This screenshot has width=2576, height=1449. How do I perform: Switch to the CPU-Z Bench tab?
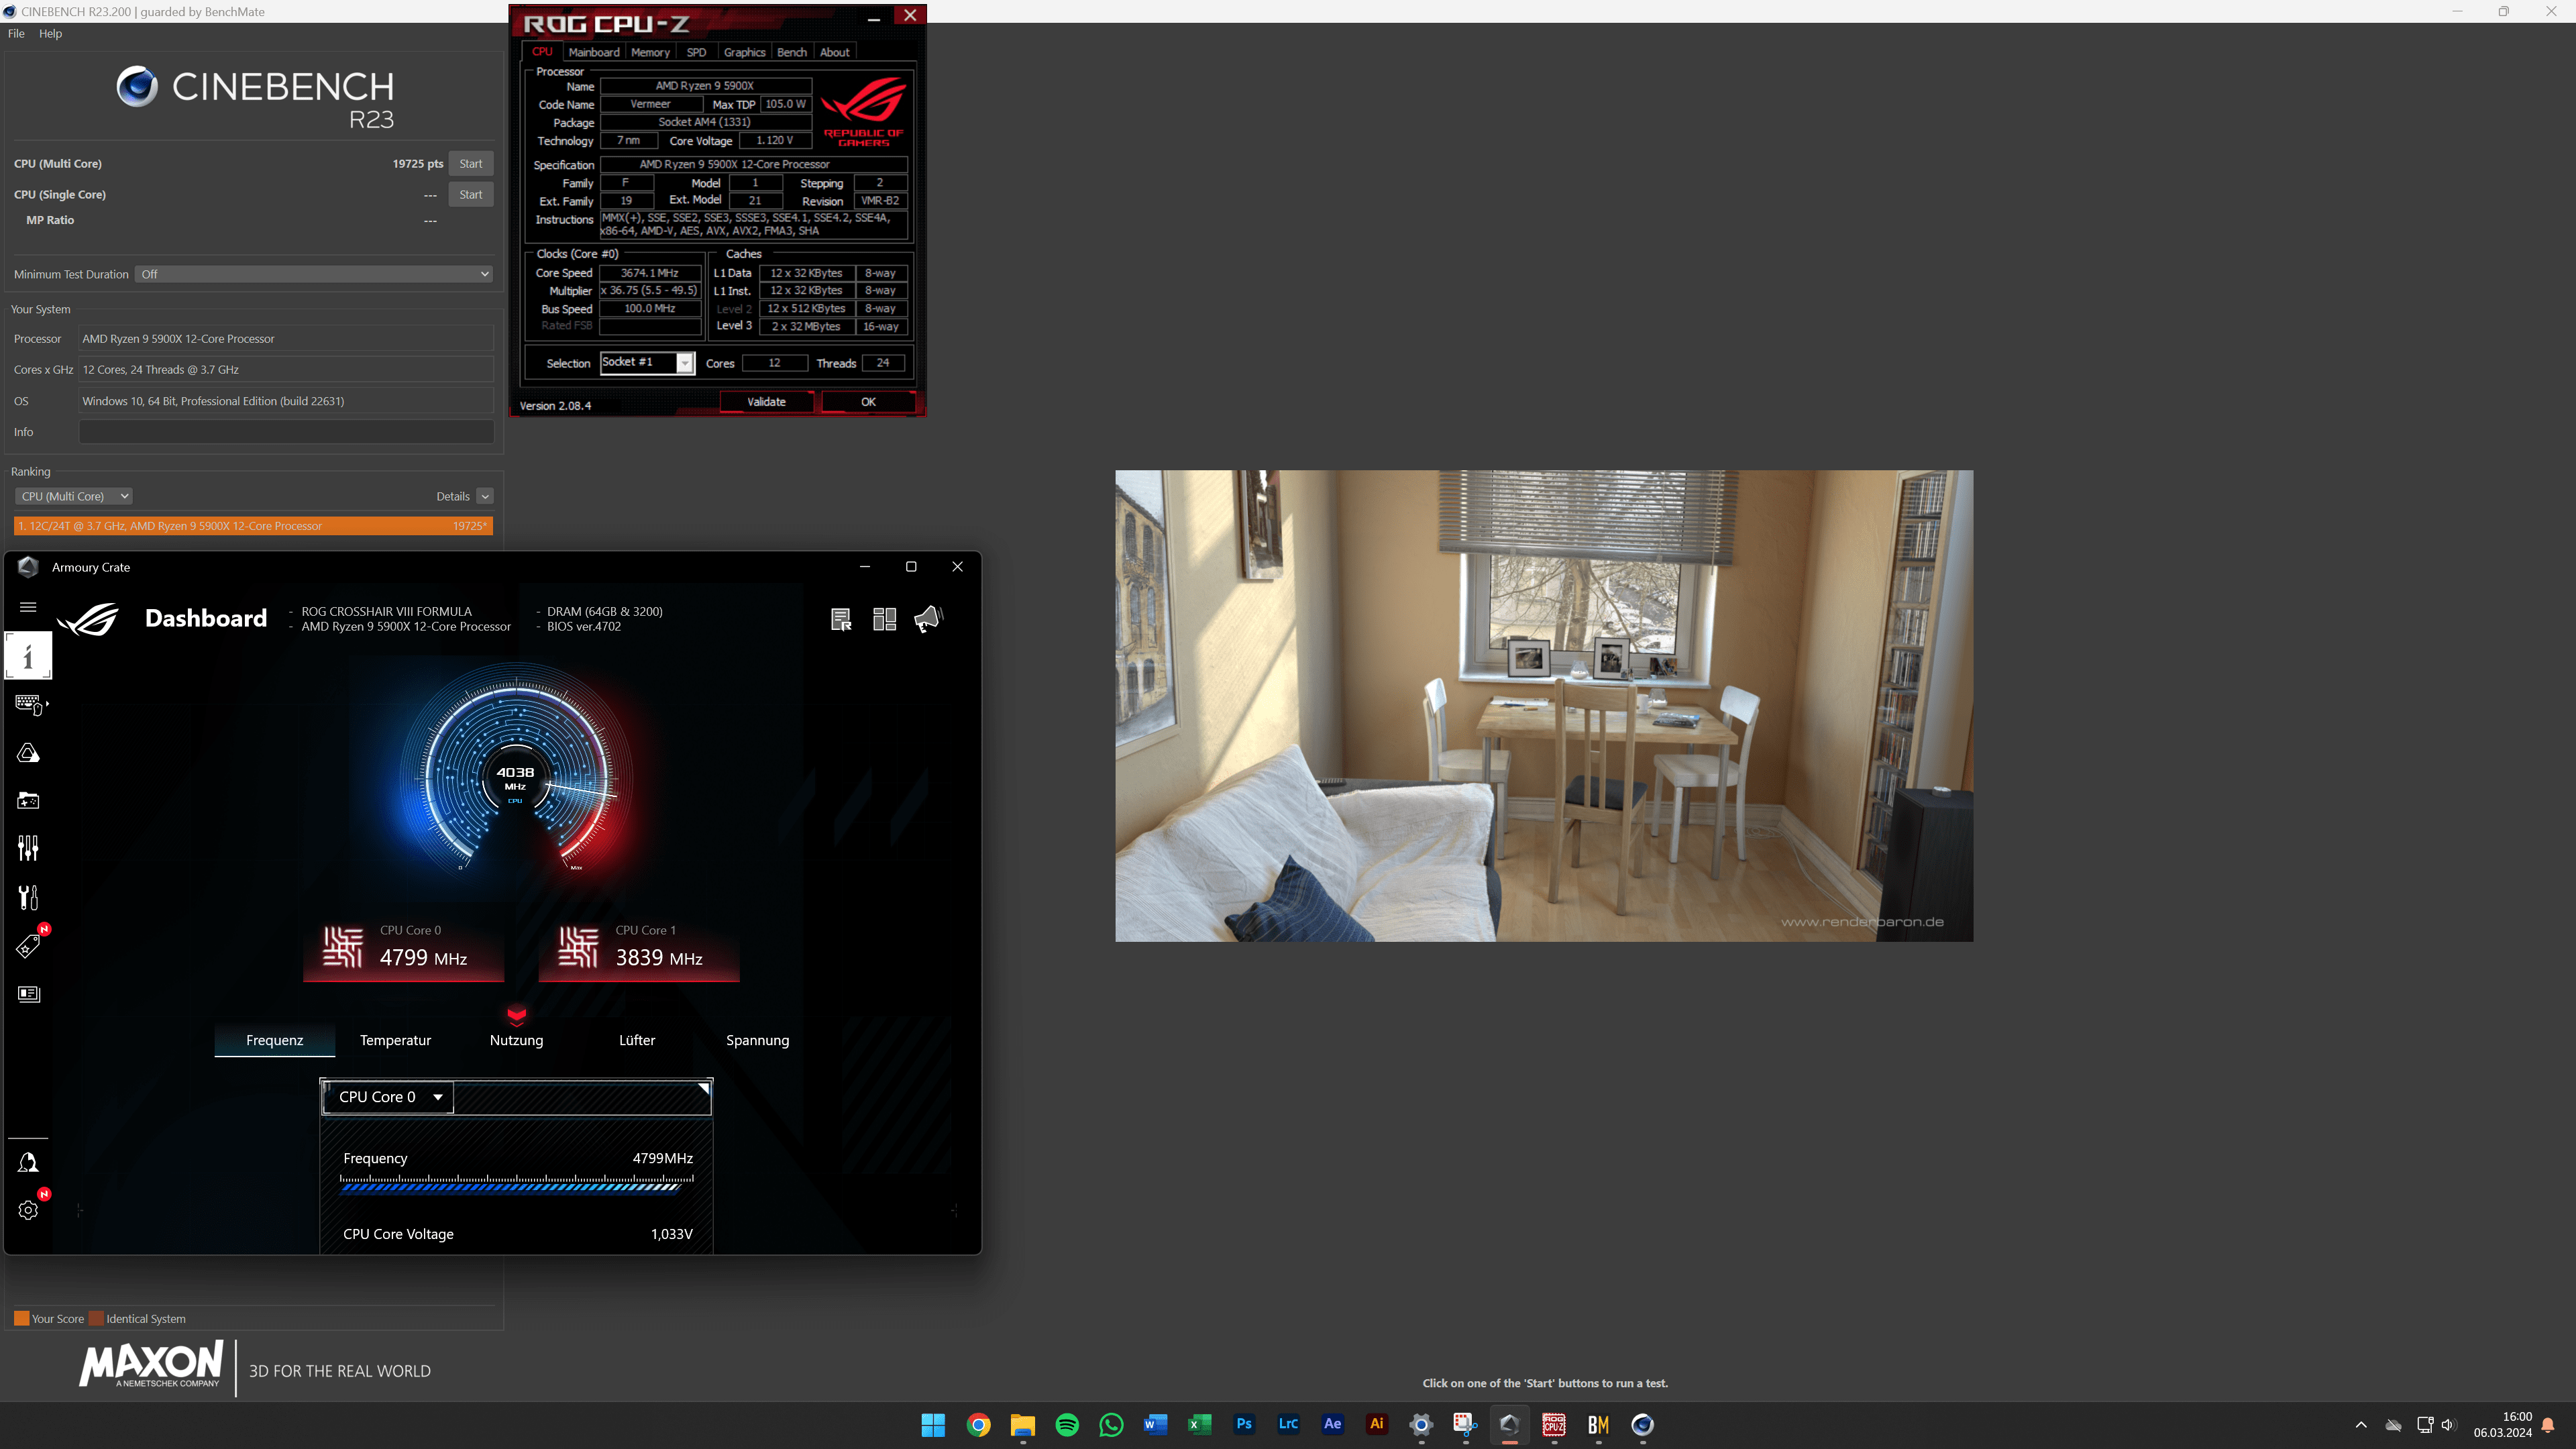point(791,52)
